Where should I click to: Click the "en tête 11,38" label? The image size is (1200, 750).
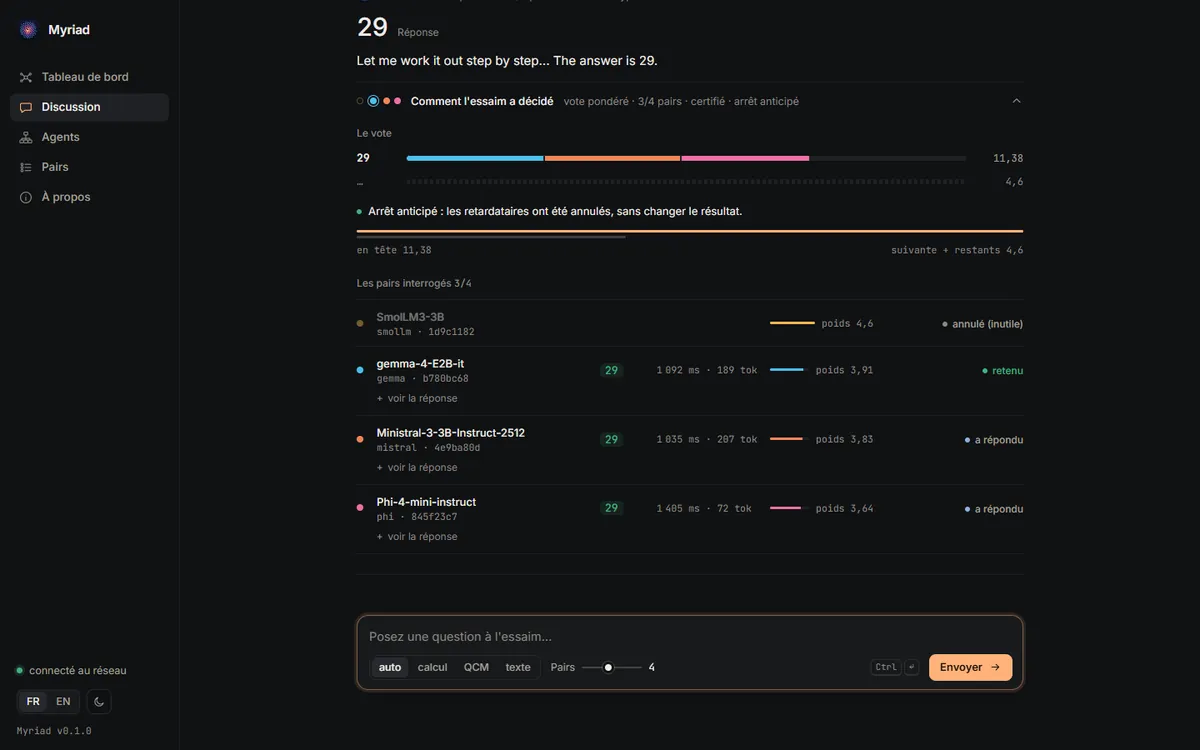click(394, 250)
